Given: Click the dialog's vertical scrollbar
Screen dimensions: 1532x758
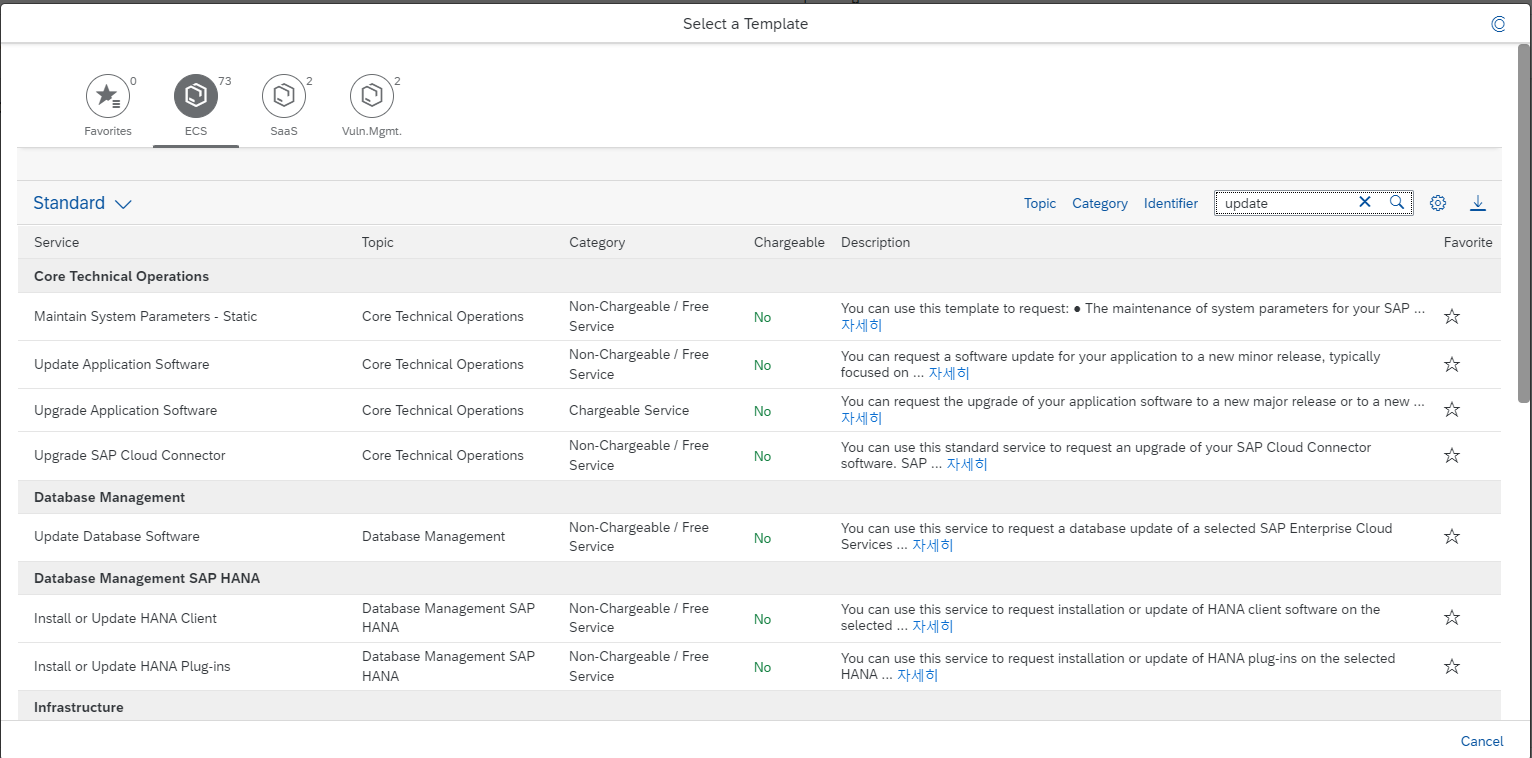Looking at the screenshot, I should [x=1524, y=223].
